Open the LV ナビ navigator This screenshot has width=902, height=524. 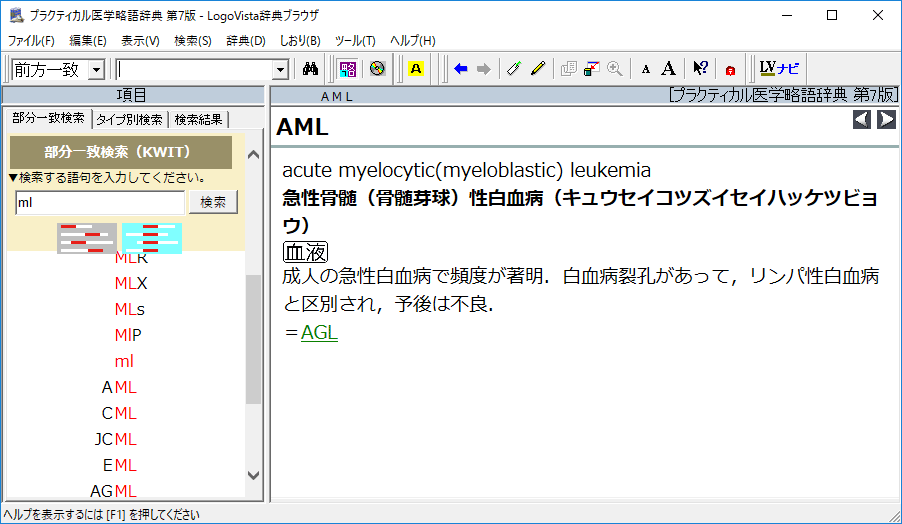point(779,69)
